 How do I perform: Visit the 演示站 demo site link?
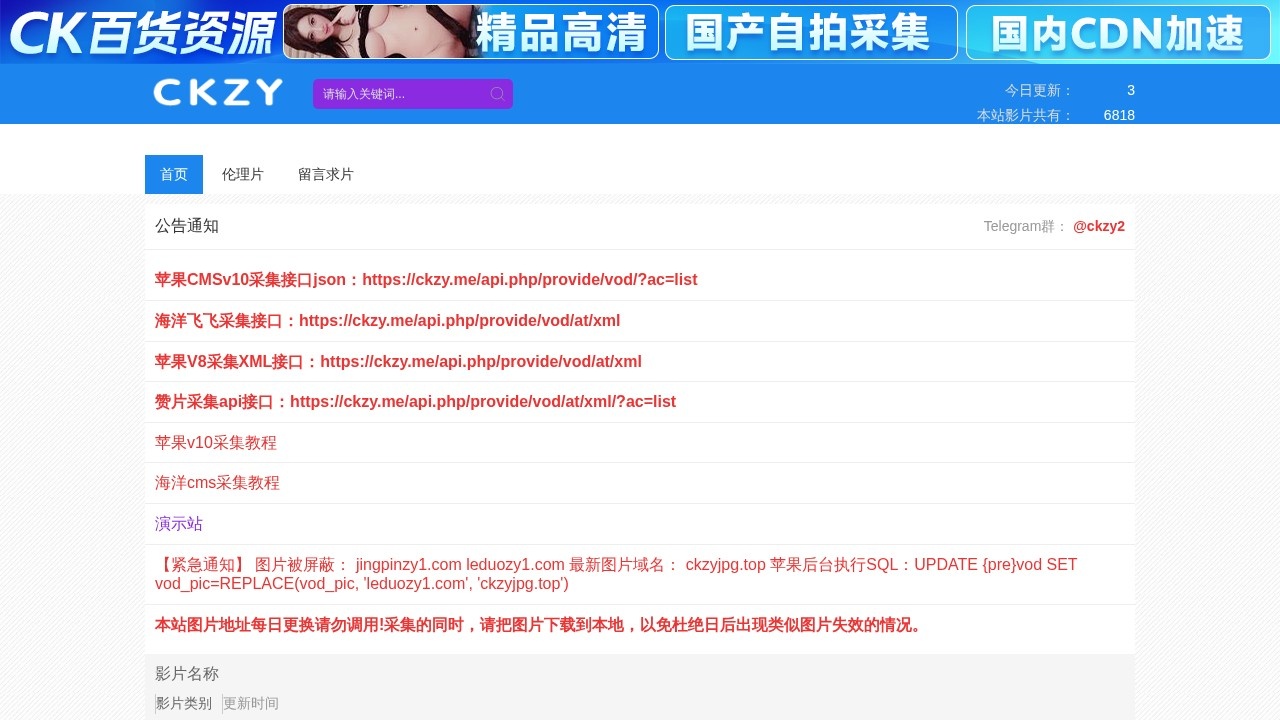179,524
